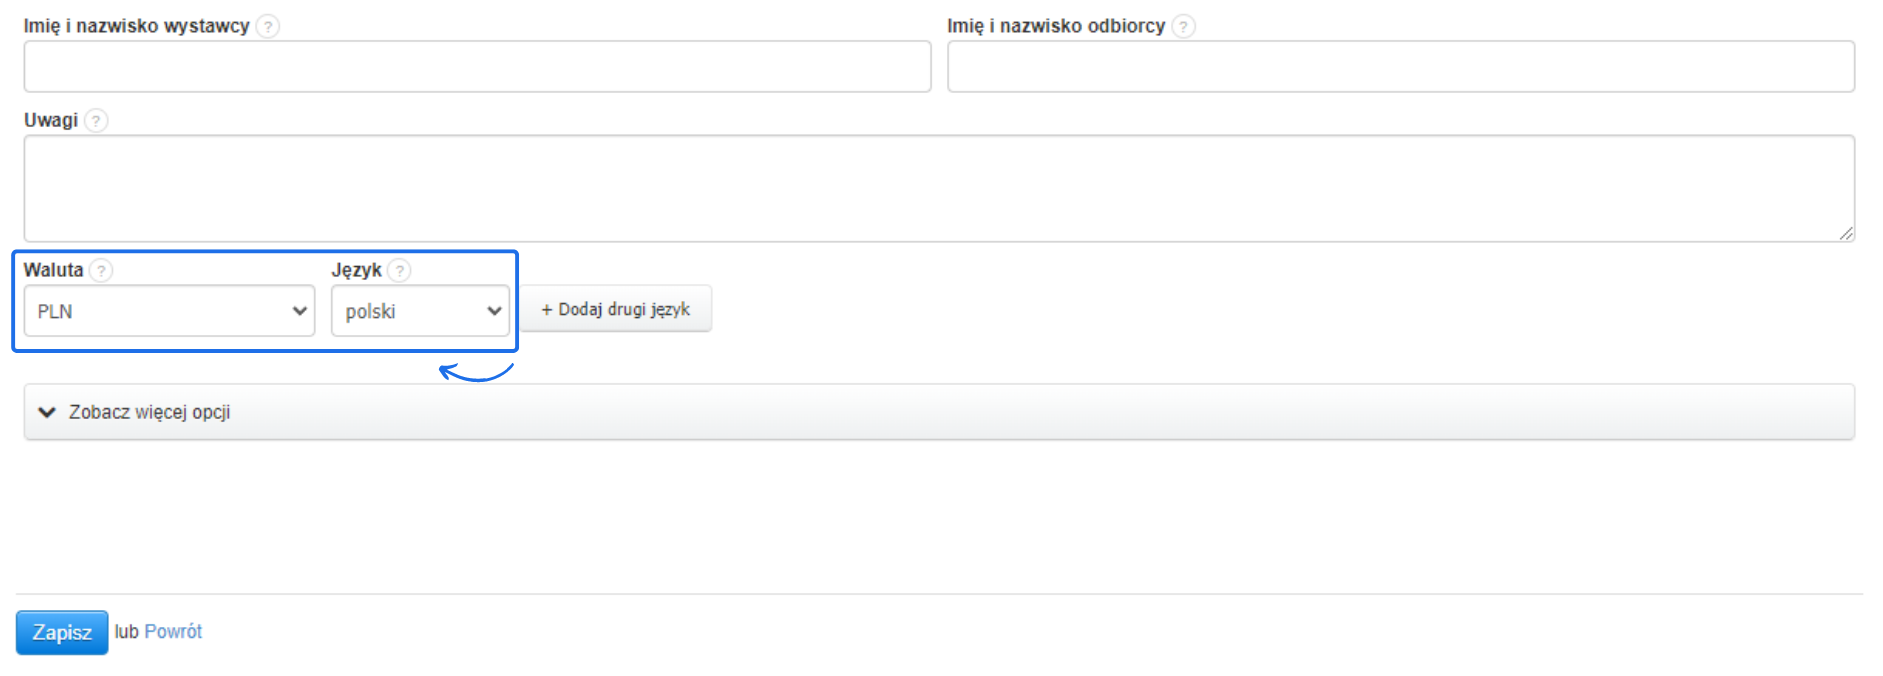Click the Imię i nazwisko wystawcy label
Screen dimensions: 1883x676
(x=137, y=26)
